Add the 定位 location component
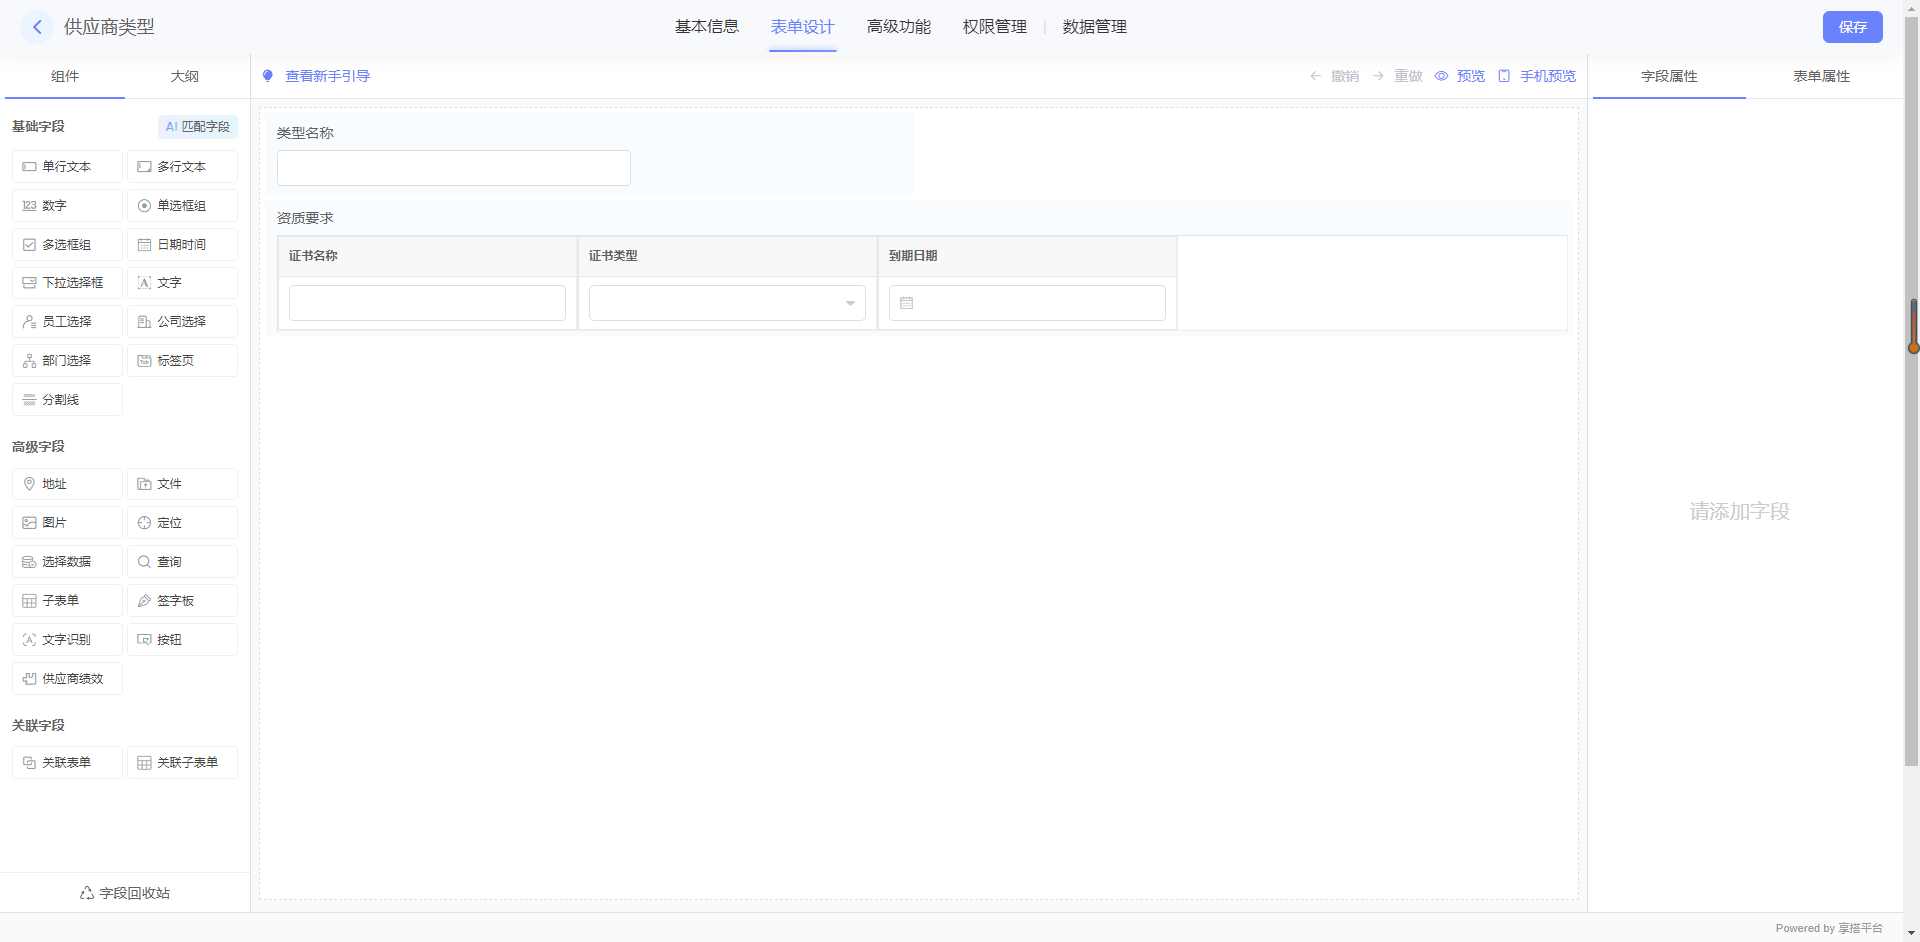1920x942 pixels. tap(182, 523)
